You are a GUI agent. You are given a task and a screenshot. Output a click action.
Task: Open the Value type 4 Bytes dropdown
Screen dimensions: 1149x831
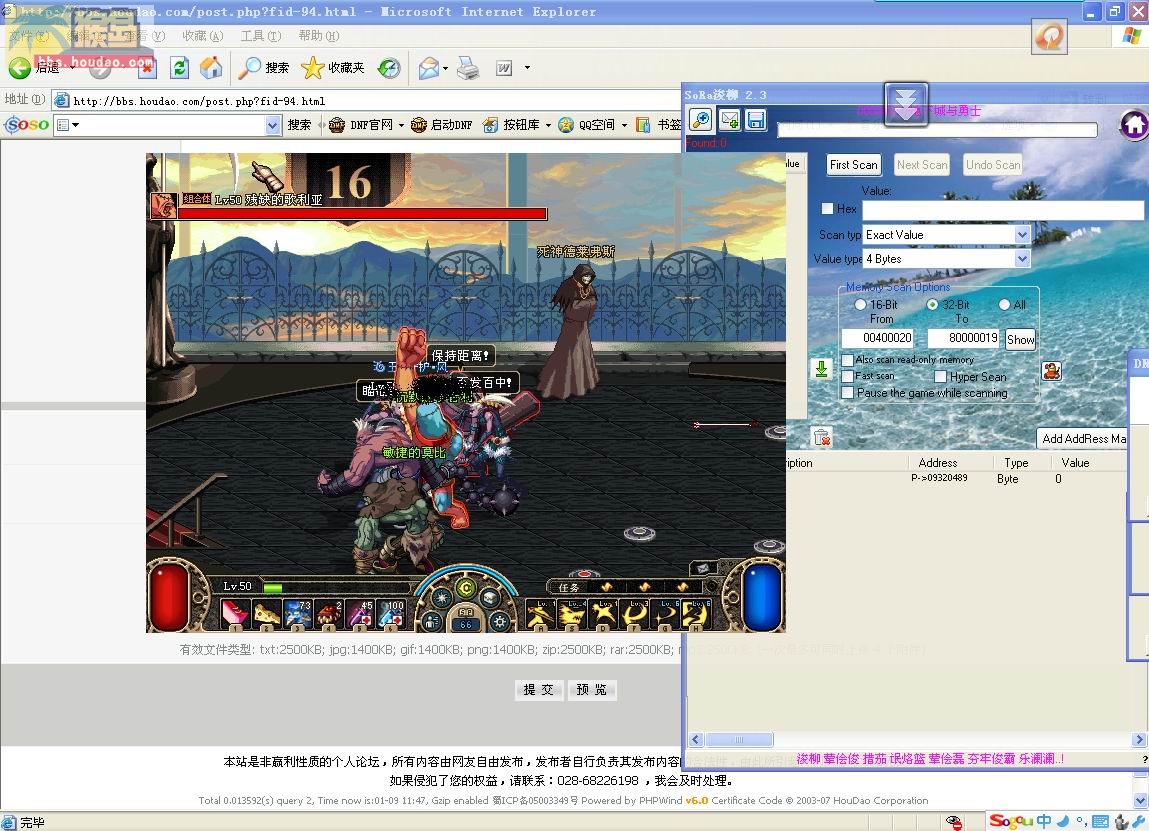click(1022, 259)
